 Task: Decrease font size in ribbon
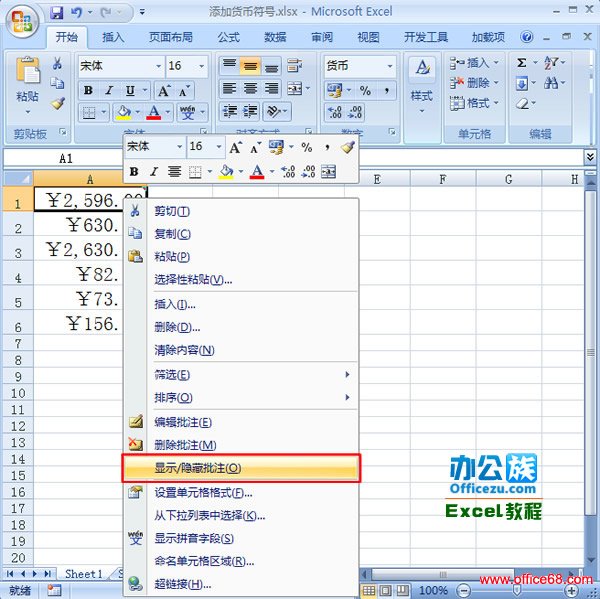tap(184, 91)
